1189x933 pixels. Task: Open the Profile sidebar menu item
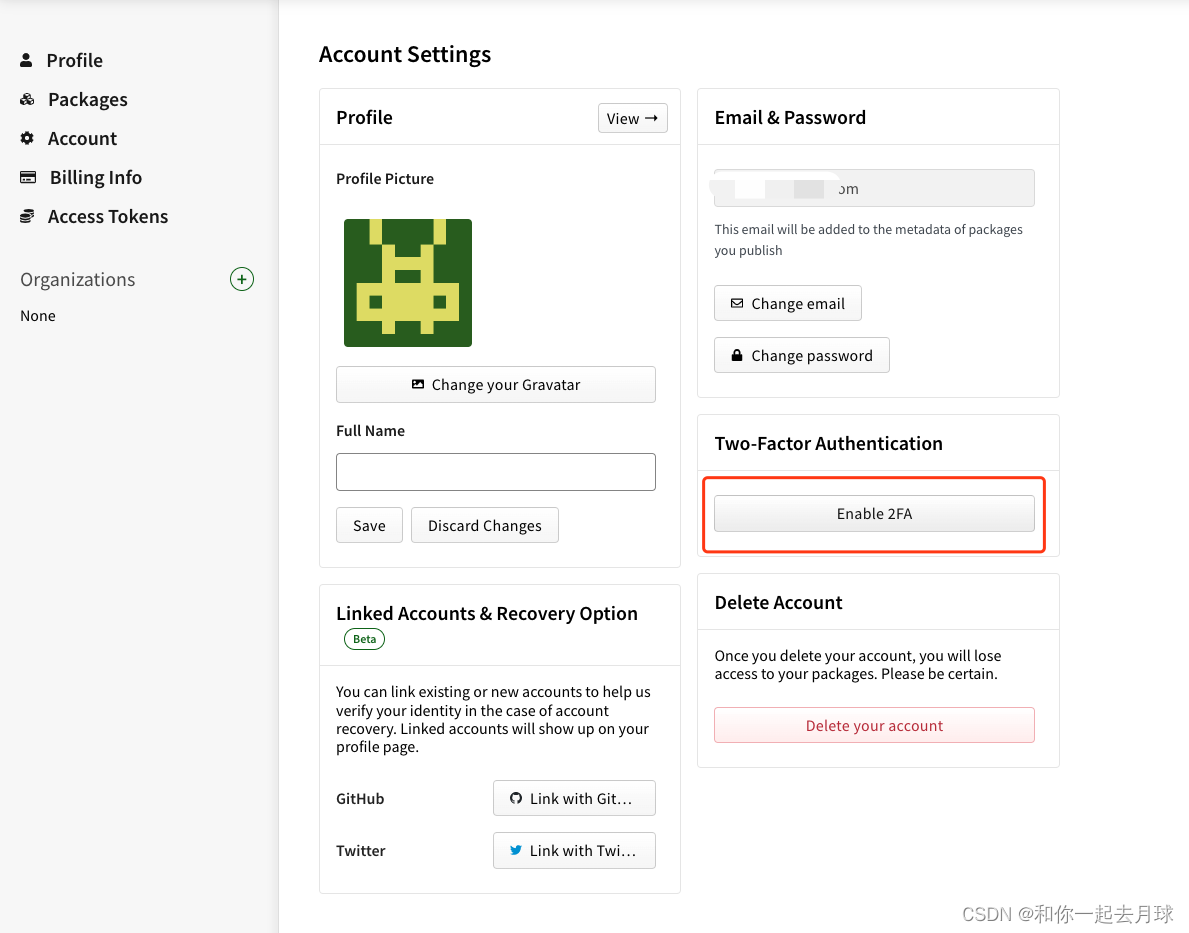click(74, 60)
